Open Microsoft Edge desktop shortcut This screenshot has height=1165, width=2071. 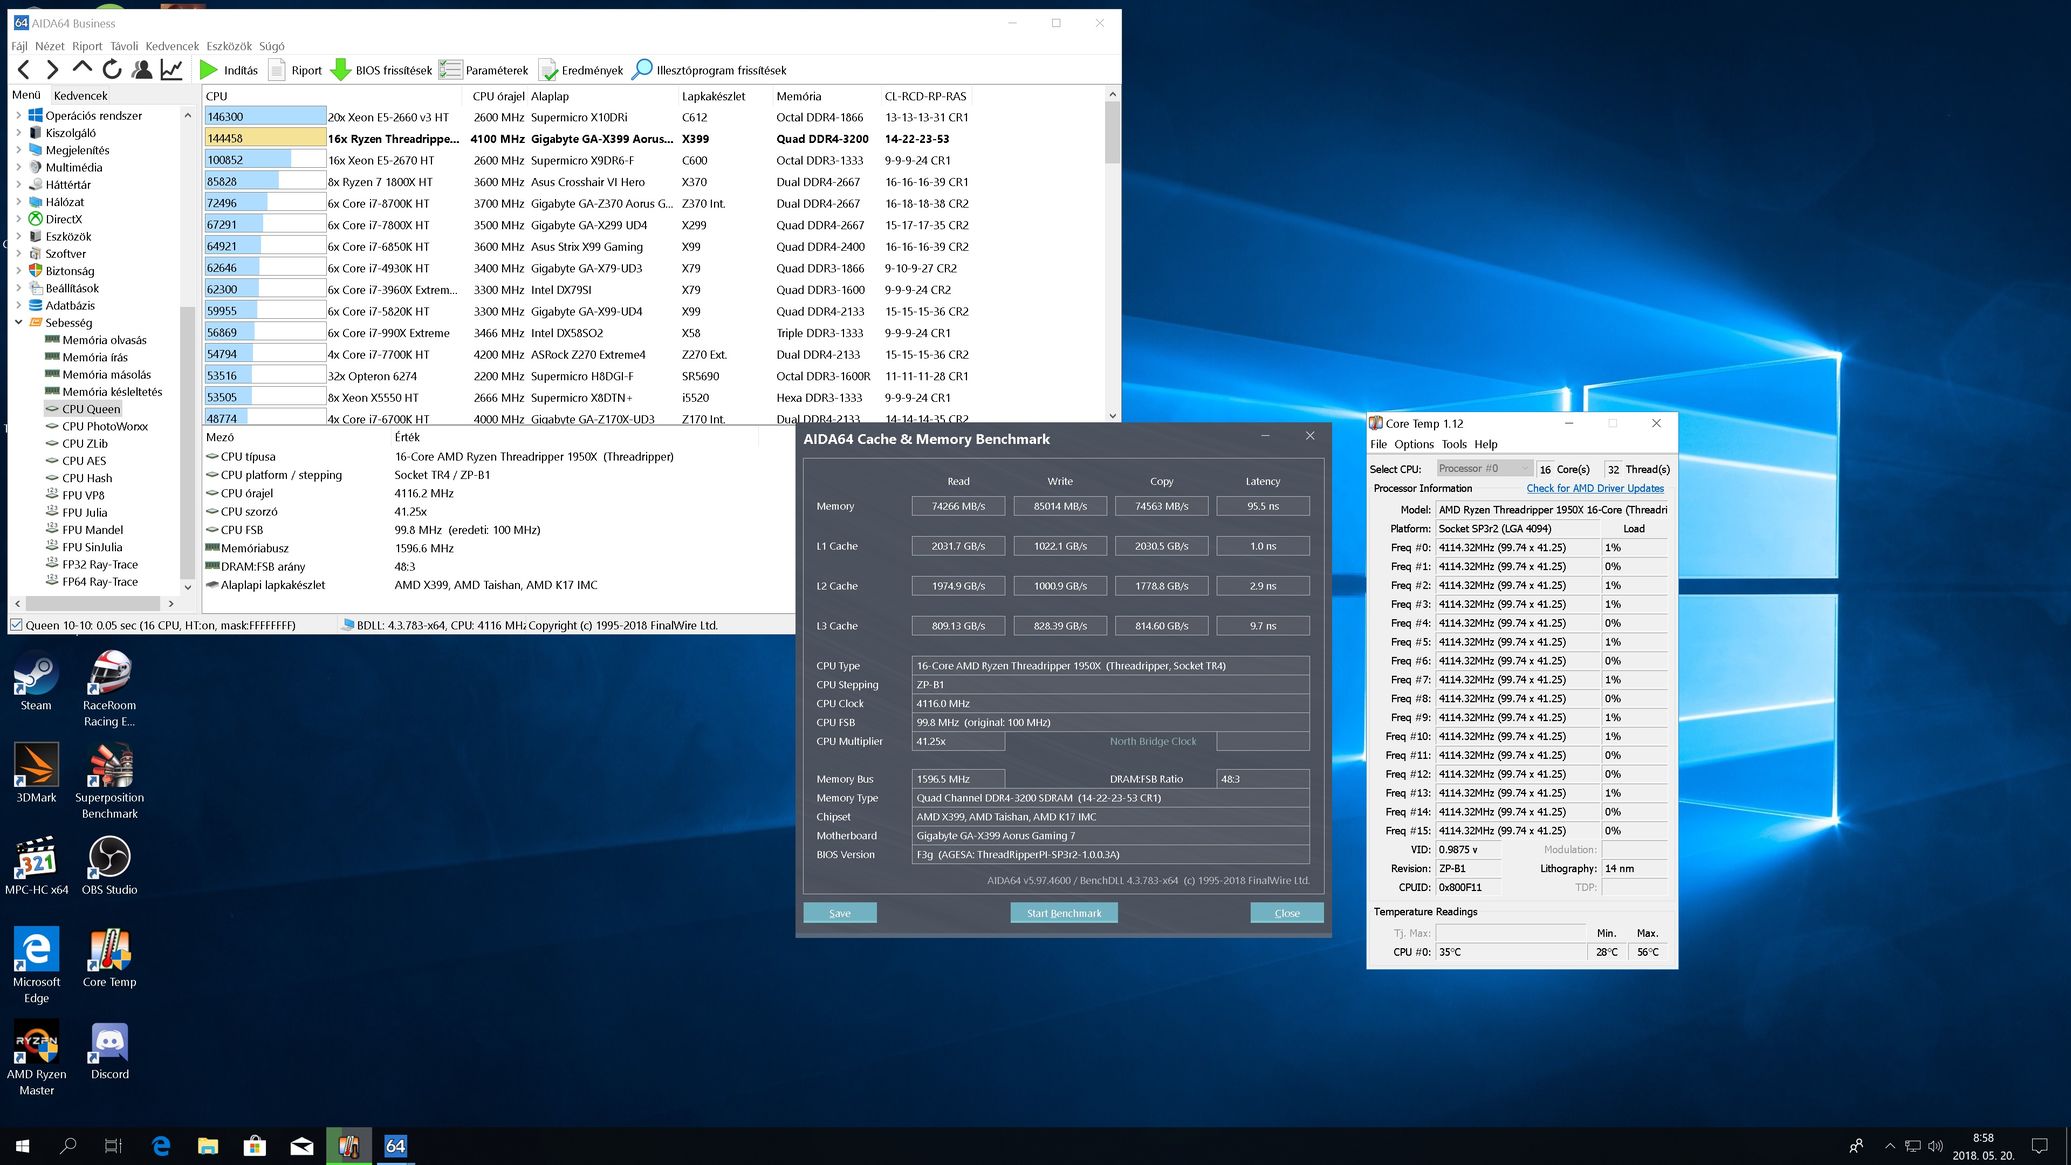coord(36,966)
